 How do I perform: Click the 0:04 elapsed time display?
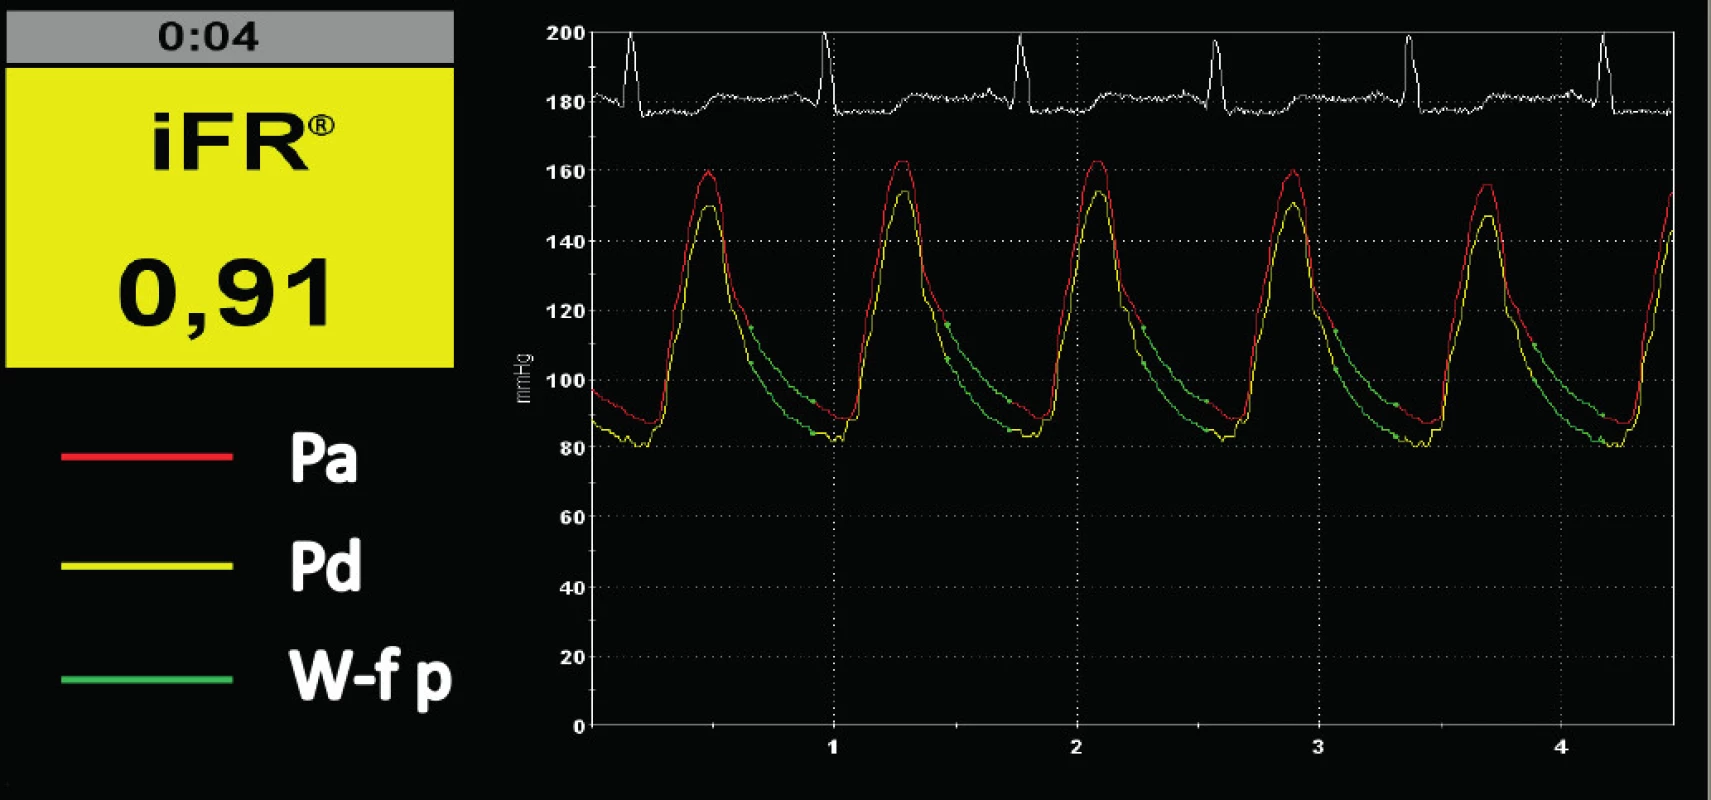(209, 37)
